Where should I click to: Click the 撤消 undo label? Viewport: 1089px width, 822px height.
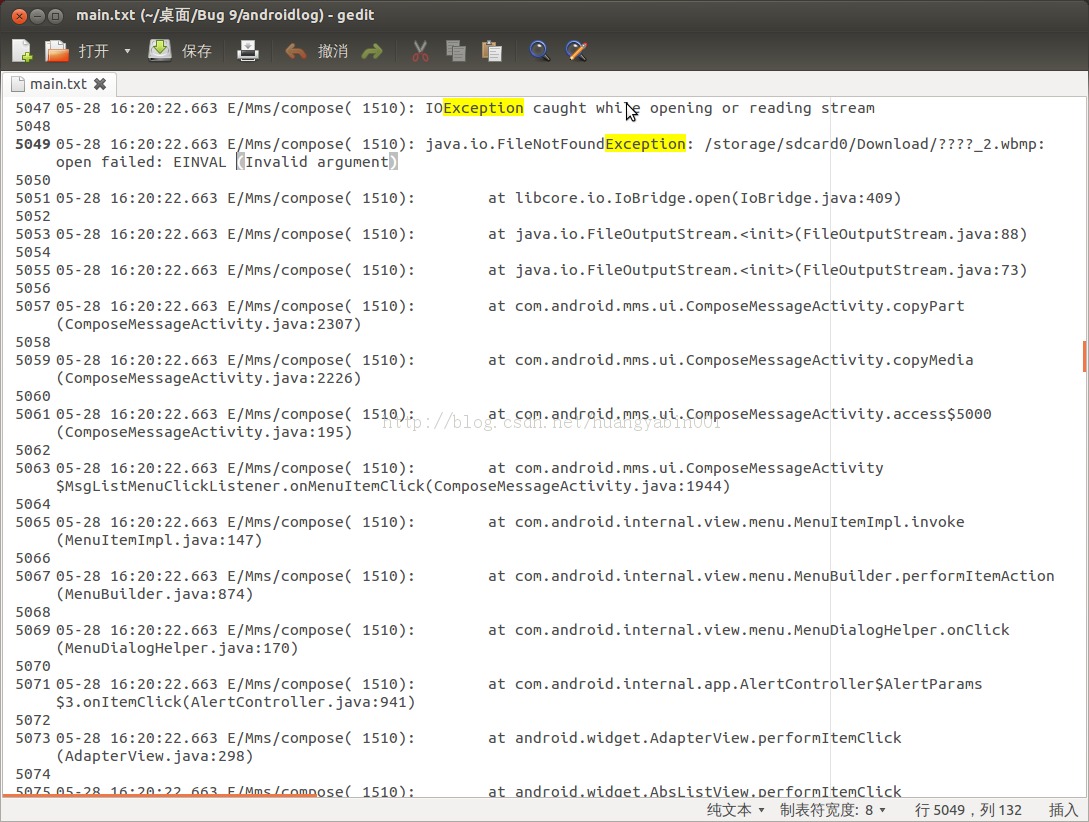coord(333,51)
